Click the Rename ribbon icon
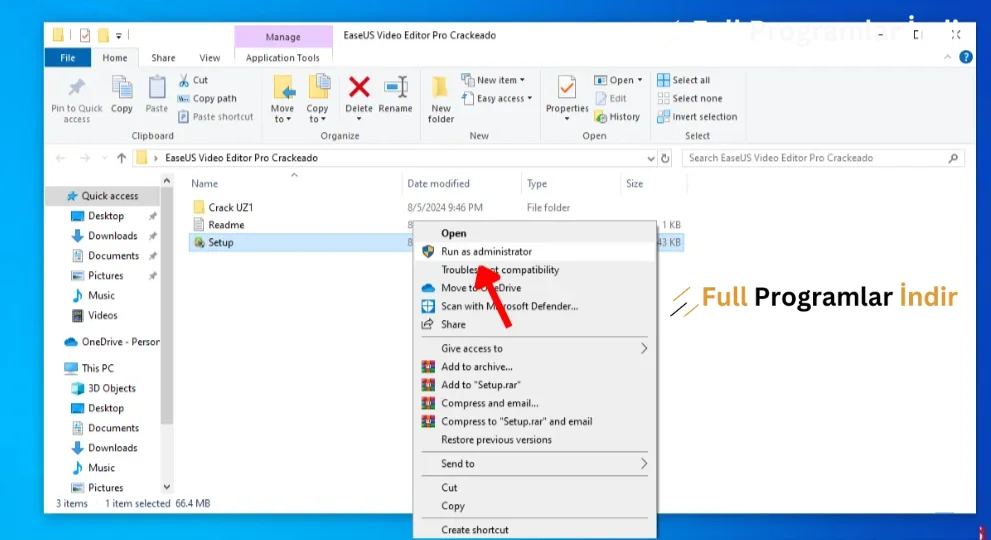Screen dimensions: 991x540 [396, 87]
